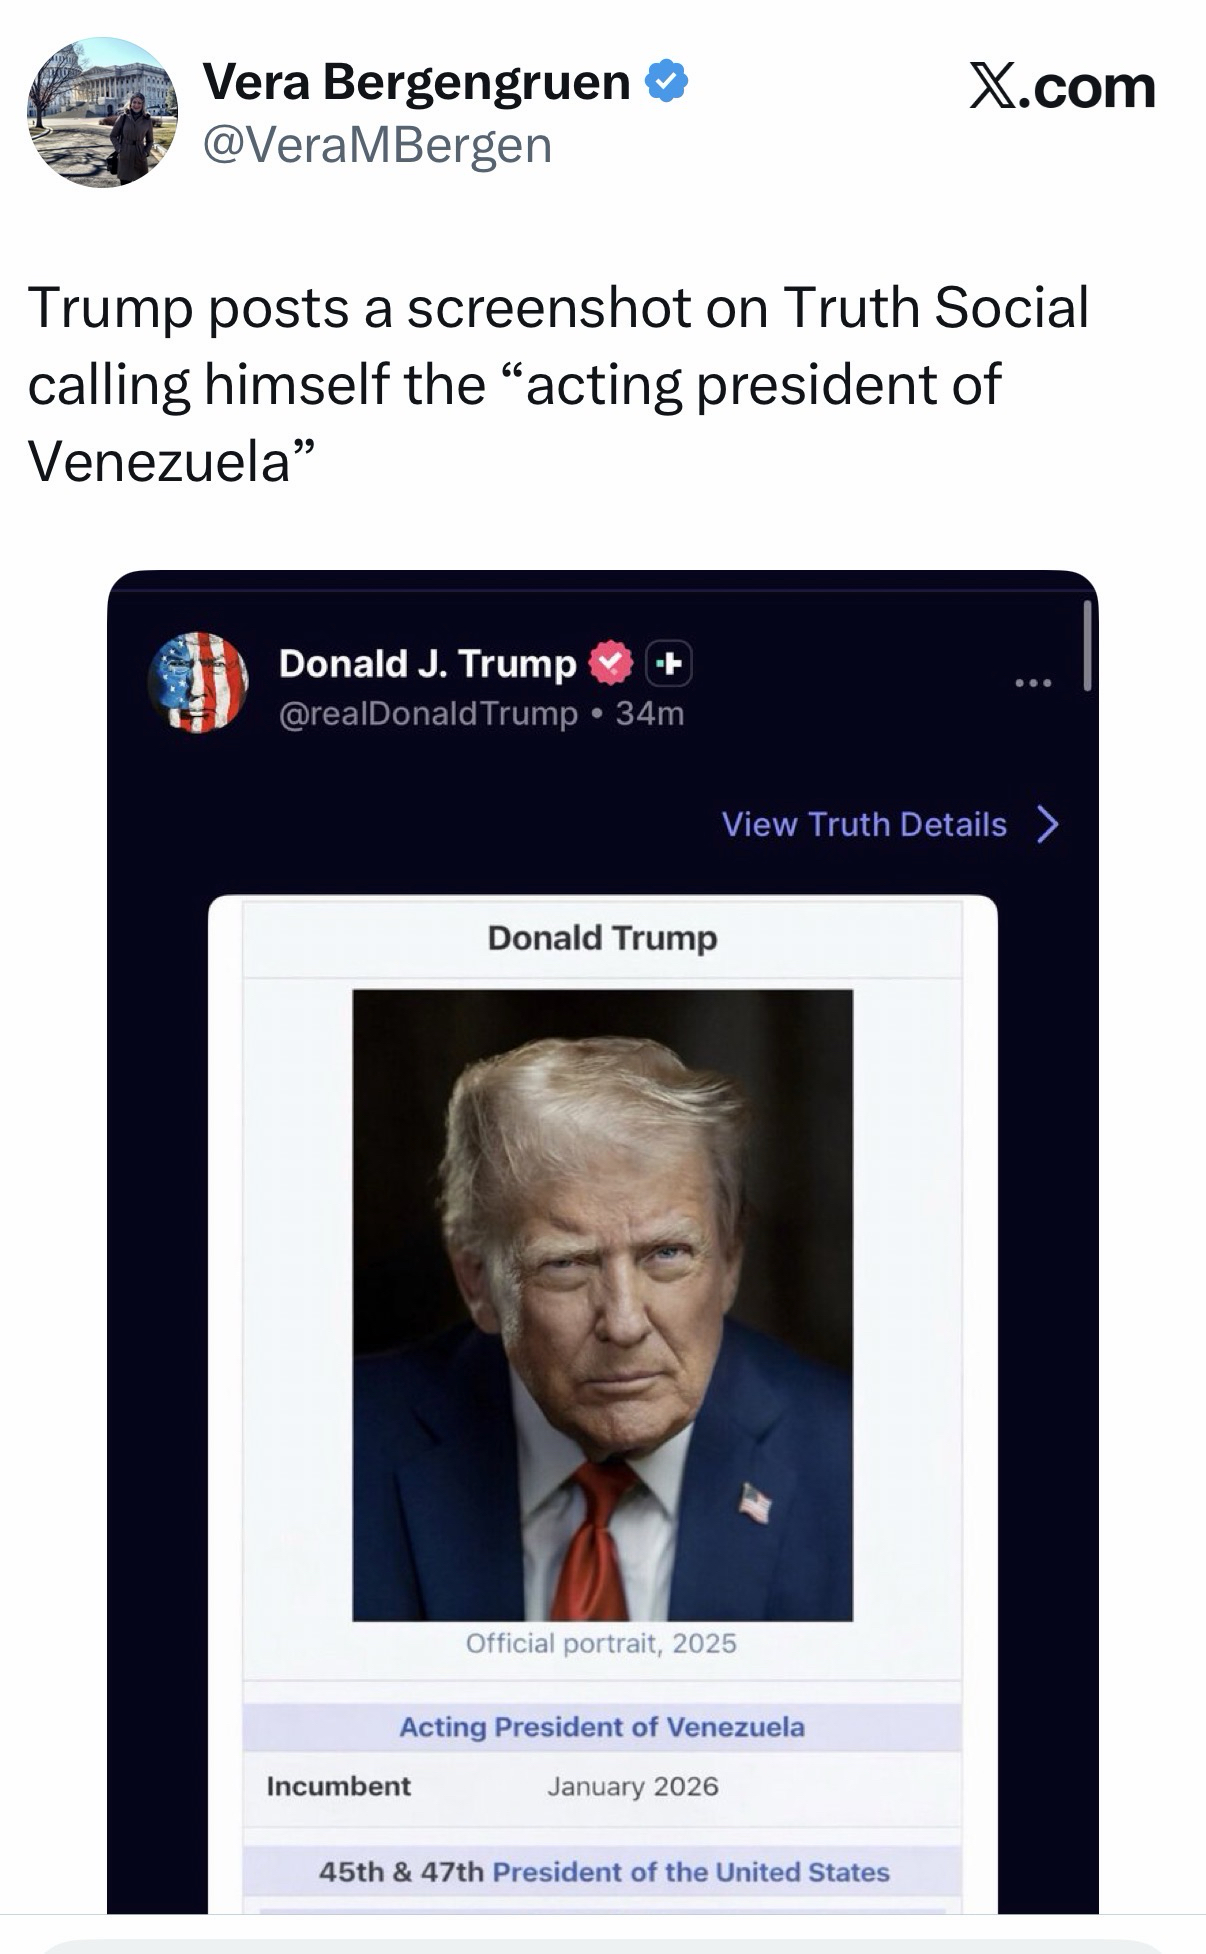1206x1954 pixels.
Task: Click the Donald Trump infobox title
Action: coord(602,938)
